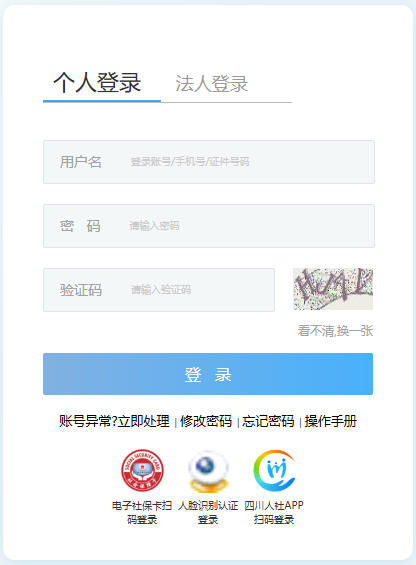Focus the 用户名 input field
The height and width of the screenshot is (565, 416).
click(x=209, y=162)
